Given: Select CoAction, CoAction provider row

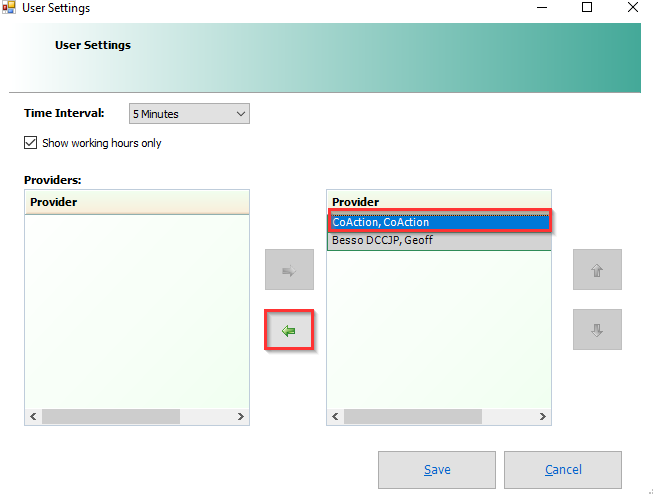Looking at the screenshot, I should pos(439,222).
